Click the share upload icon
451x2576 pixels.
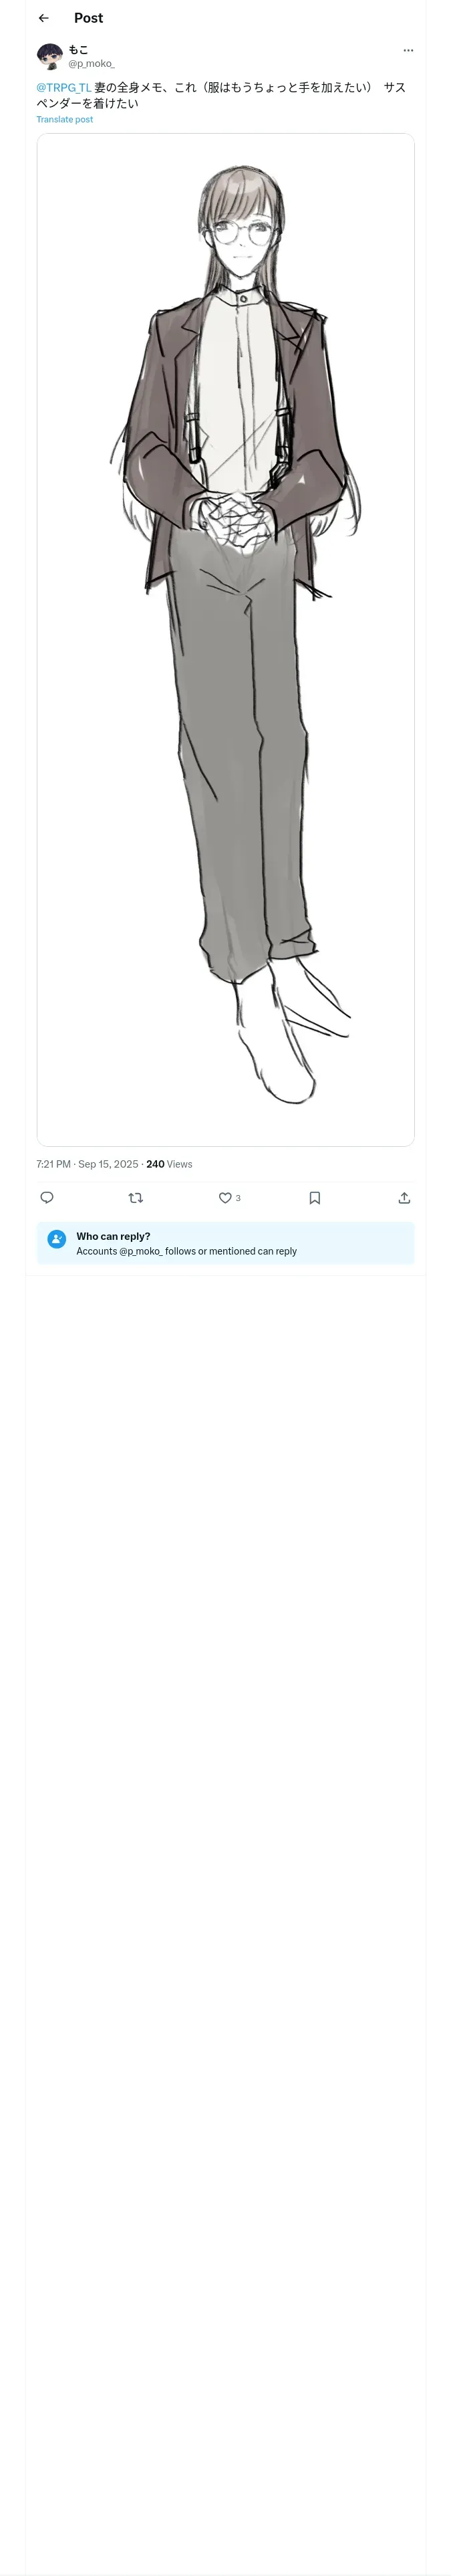tap(404, 1197)
